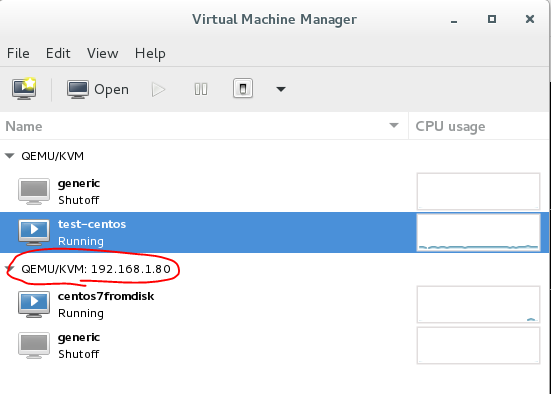Click the Running status of centos7fromdisk
Image resolution: width=551 pixels, height=394 pixels.
(81, 313)
